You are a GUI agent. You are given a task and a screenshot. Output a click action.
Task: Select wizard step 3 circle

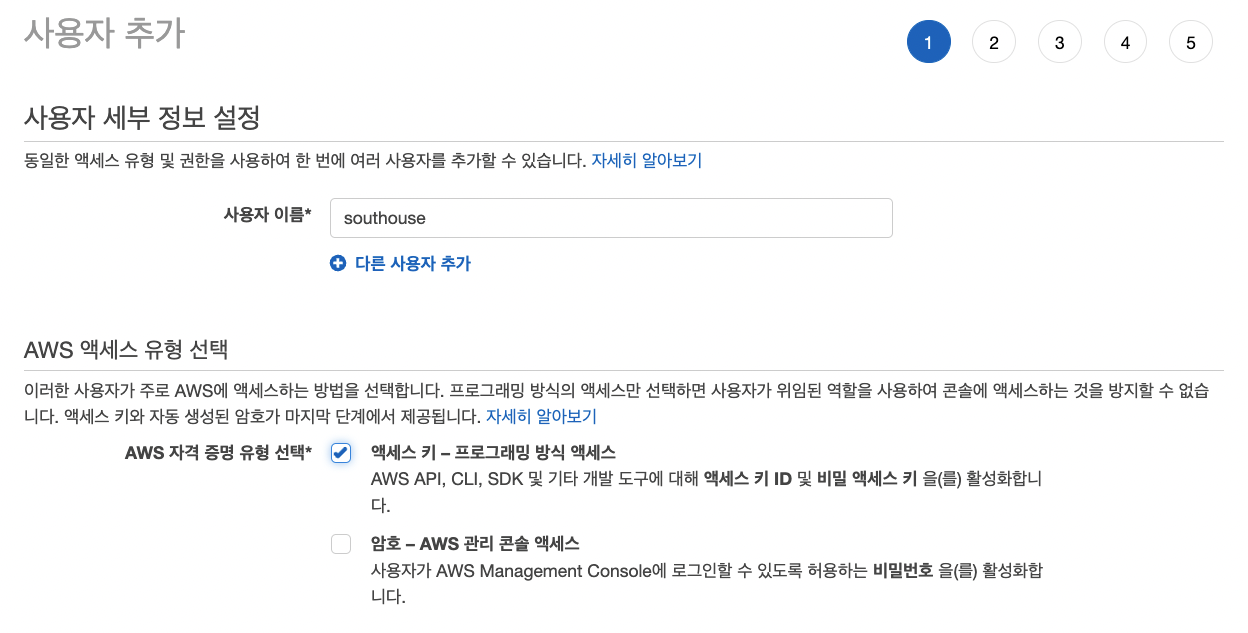tap(1060, 43)
